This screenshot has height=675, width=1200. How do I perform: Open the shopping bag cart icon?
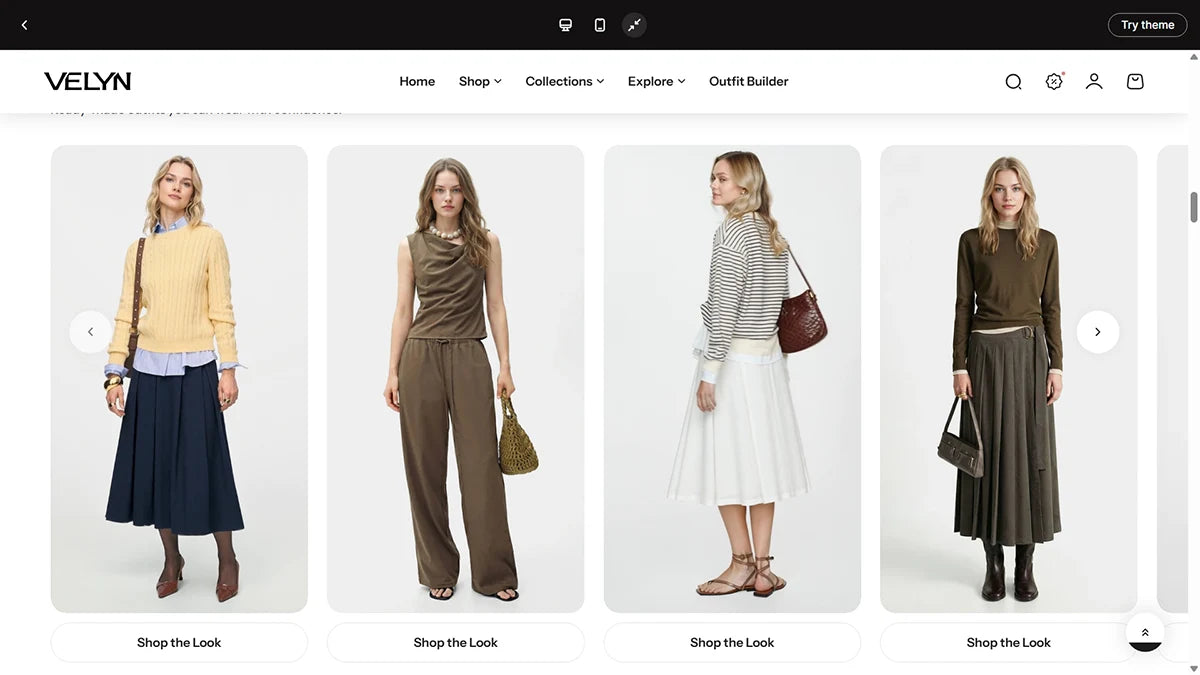pos(1135,82)
